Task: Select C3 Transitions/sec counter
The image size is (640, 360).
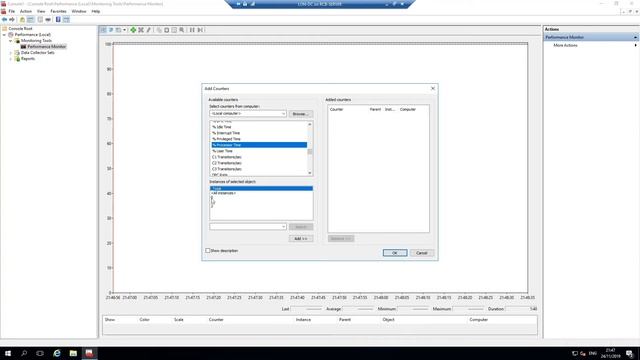Action: click(x=227, y=169)
